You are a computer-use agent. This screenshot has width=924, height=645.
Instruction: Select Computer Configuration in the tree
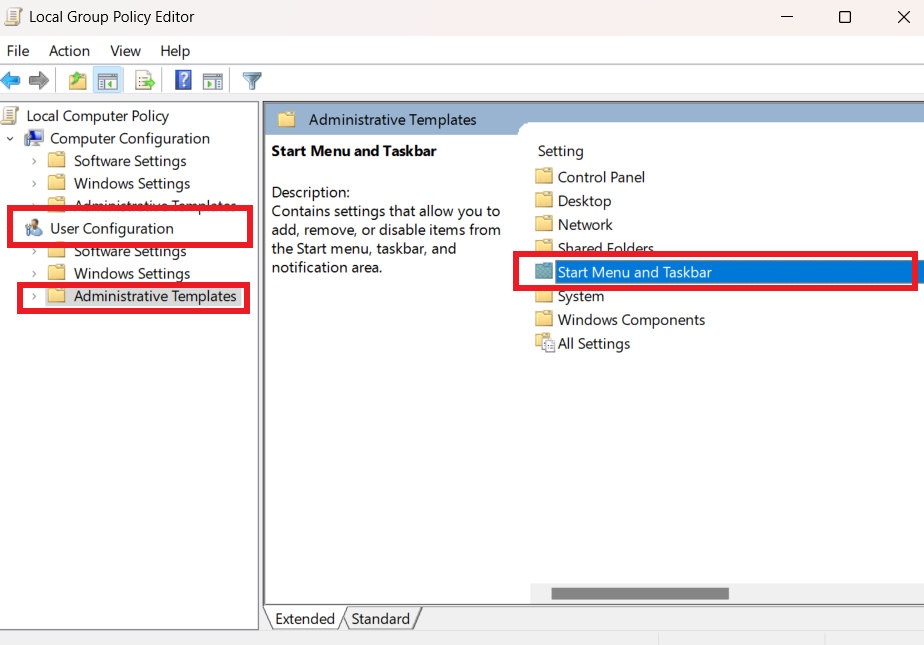coord(130,138)
